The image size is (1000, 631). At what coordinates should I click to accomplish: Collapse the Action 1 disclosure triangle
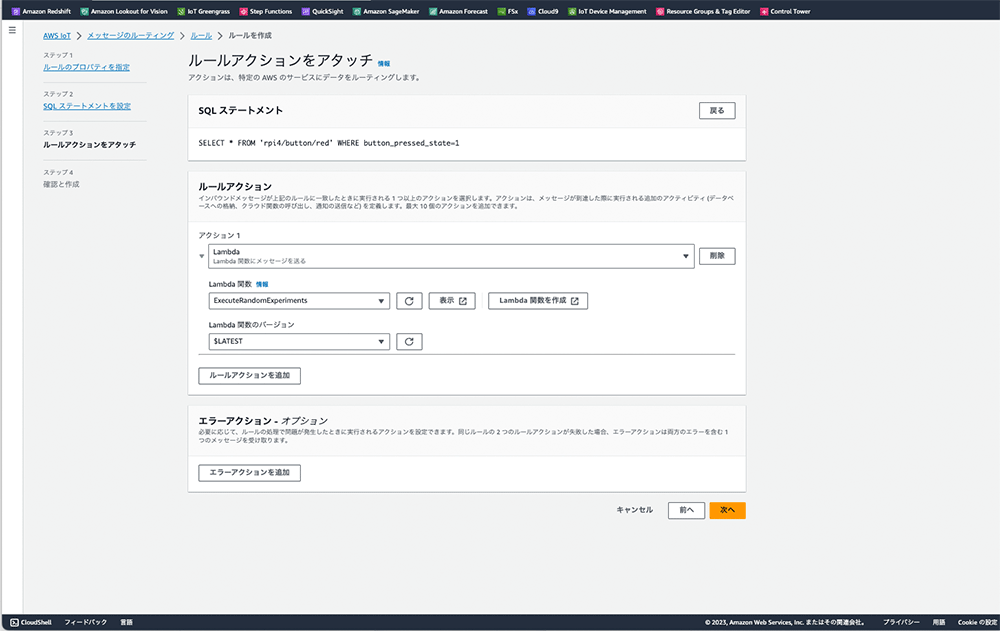202,256
